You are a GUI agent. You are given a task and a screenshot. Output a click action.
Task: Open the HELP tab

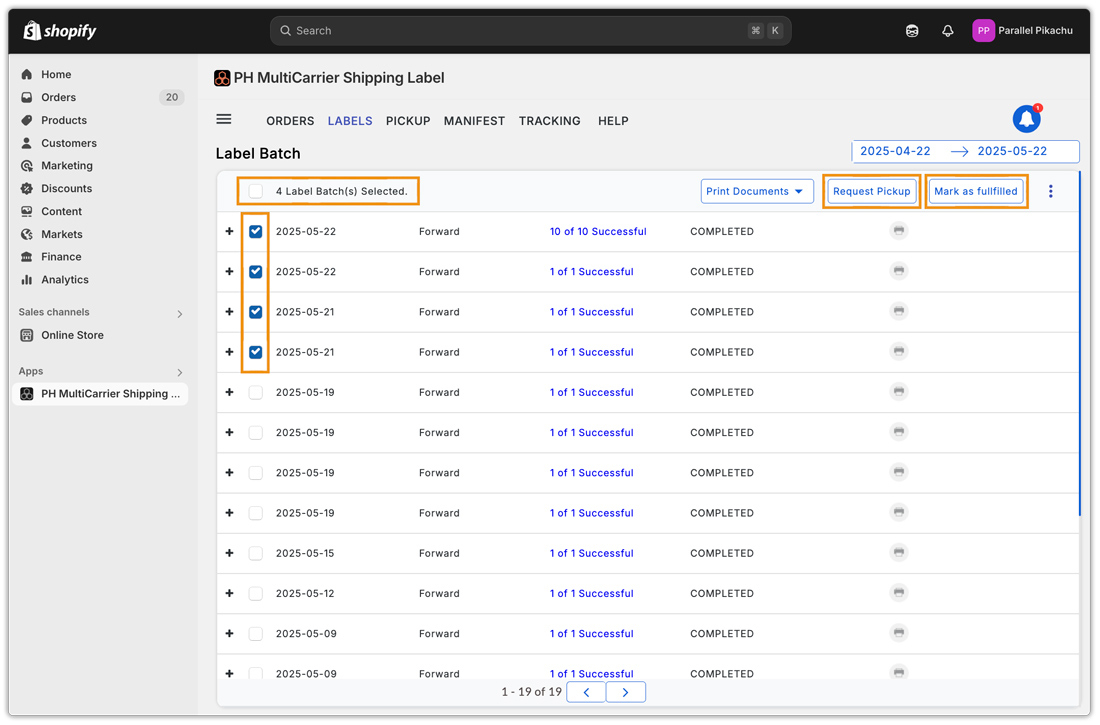[x=613, y=121]
